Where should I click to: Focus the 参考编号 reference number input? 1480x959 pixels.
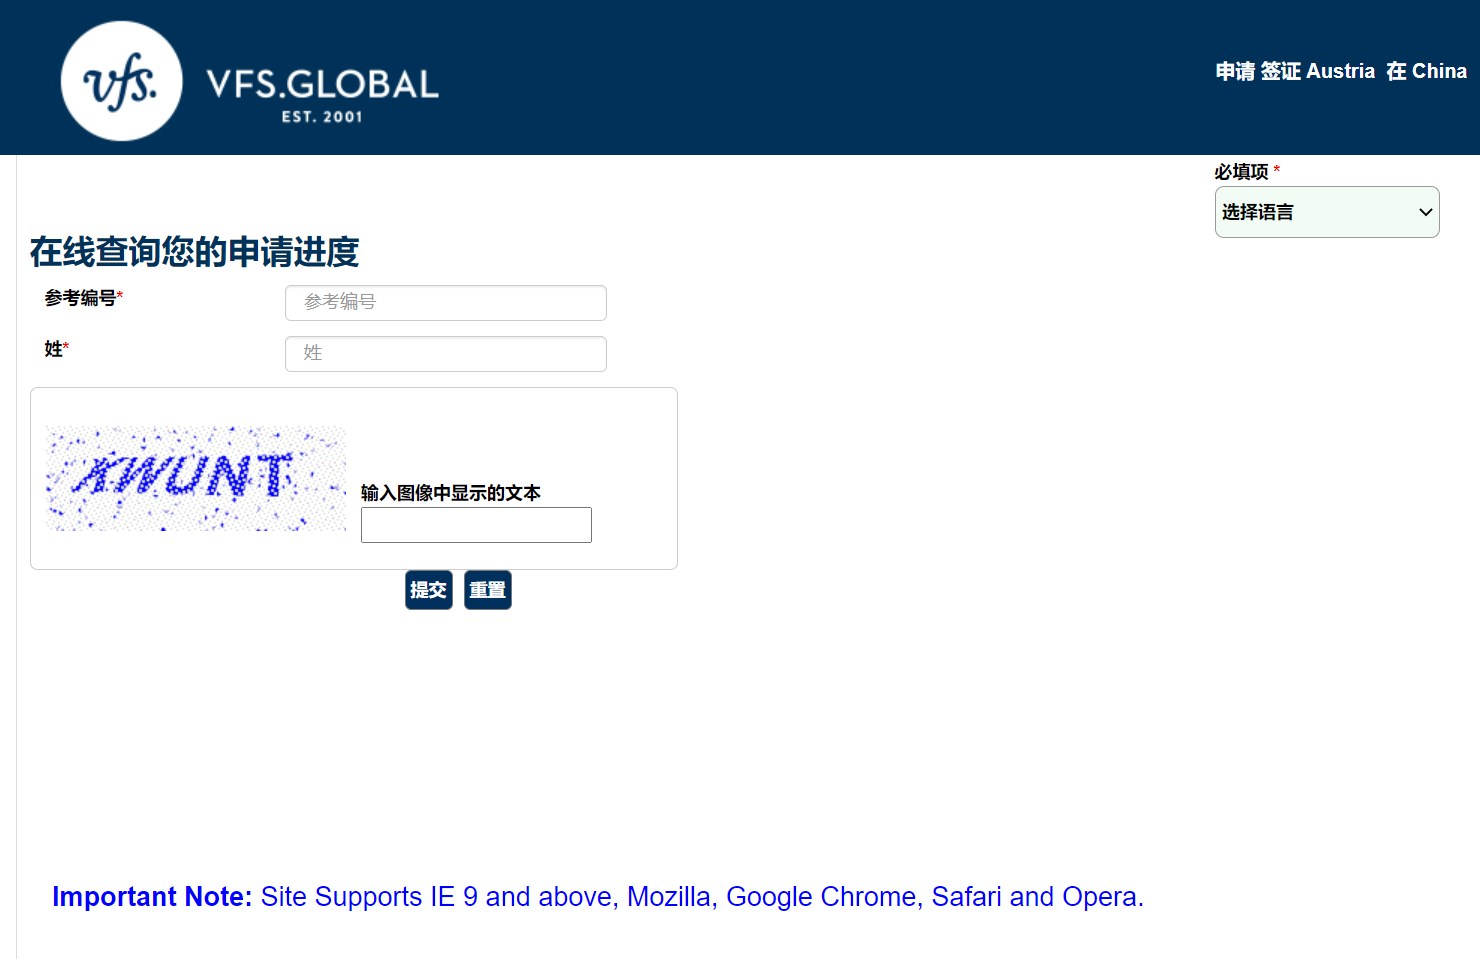[446, 303]
